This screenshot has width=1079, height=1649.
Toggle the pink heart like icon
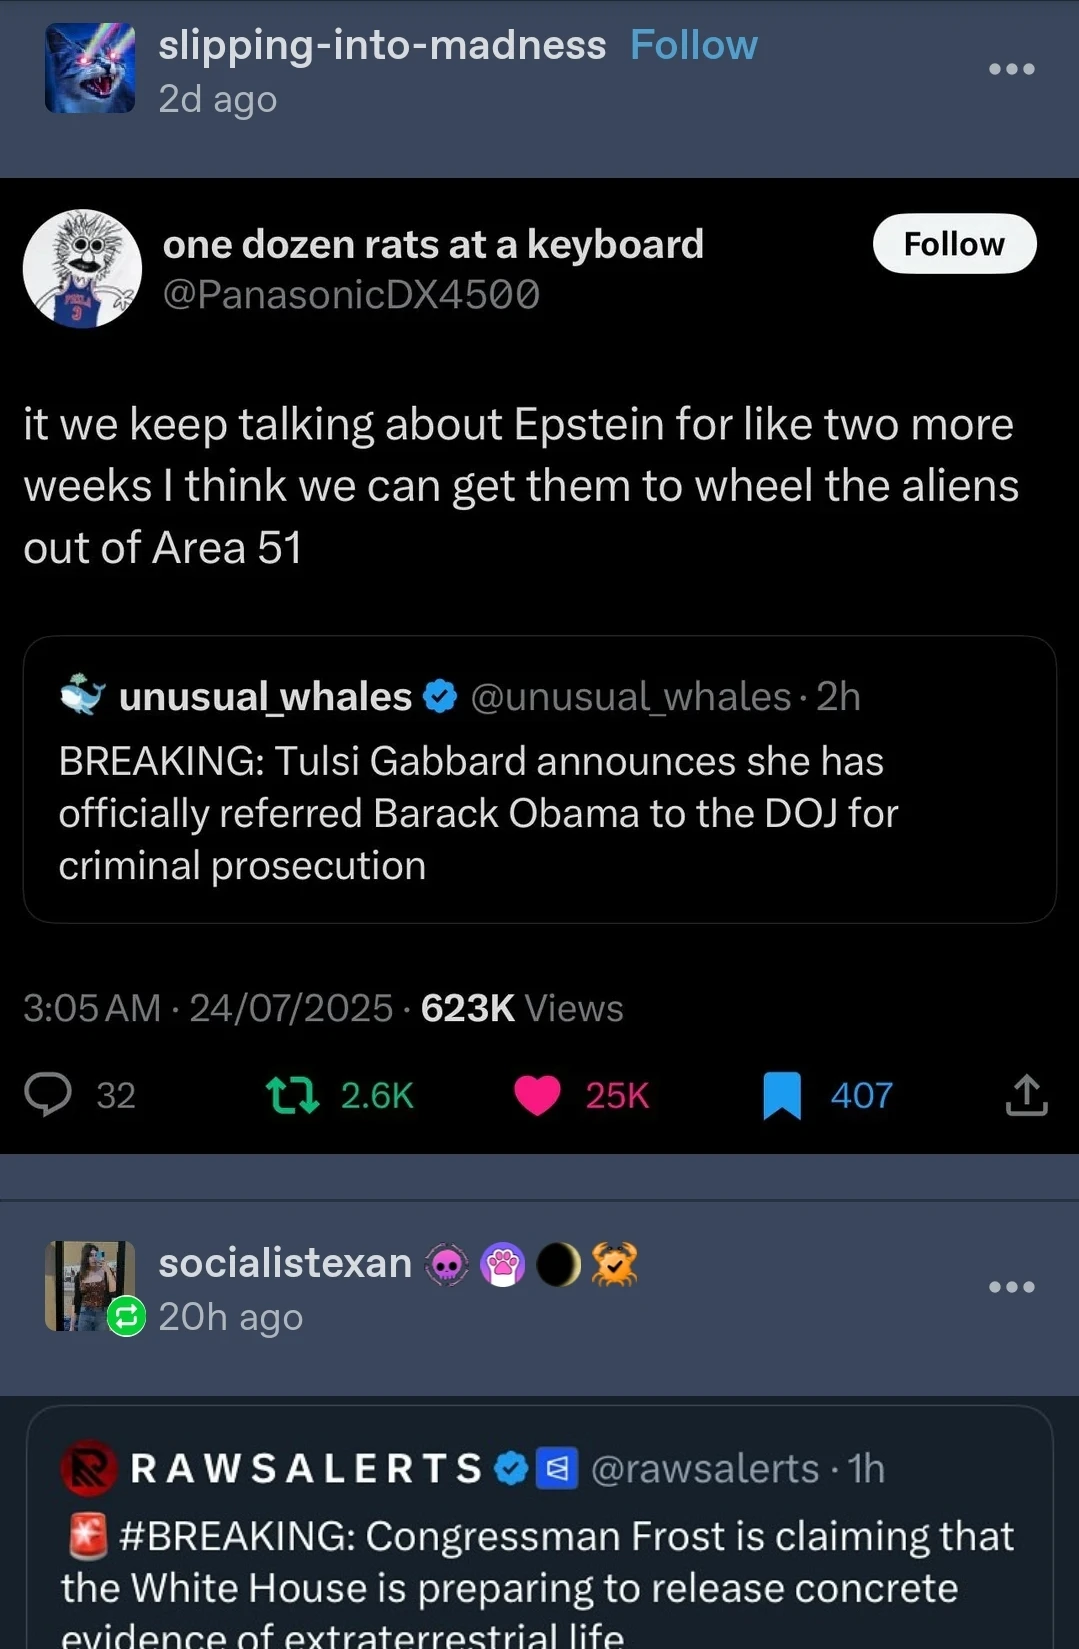(x=537, y=1095)
